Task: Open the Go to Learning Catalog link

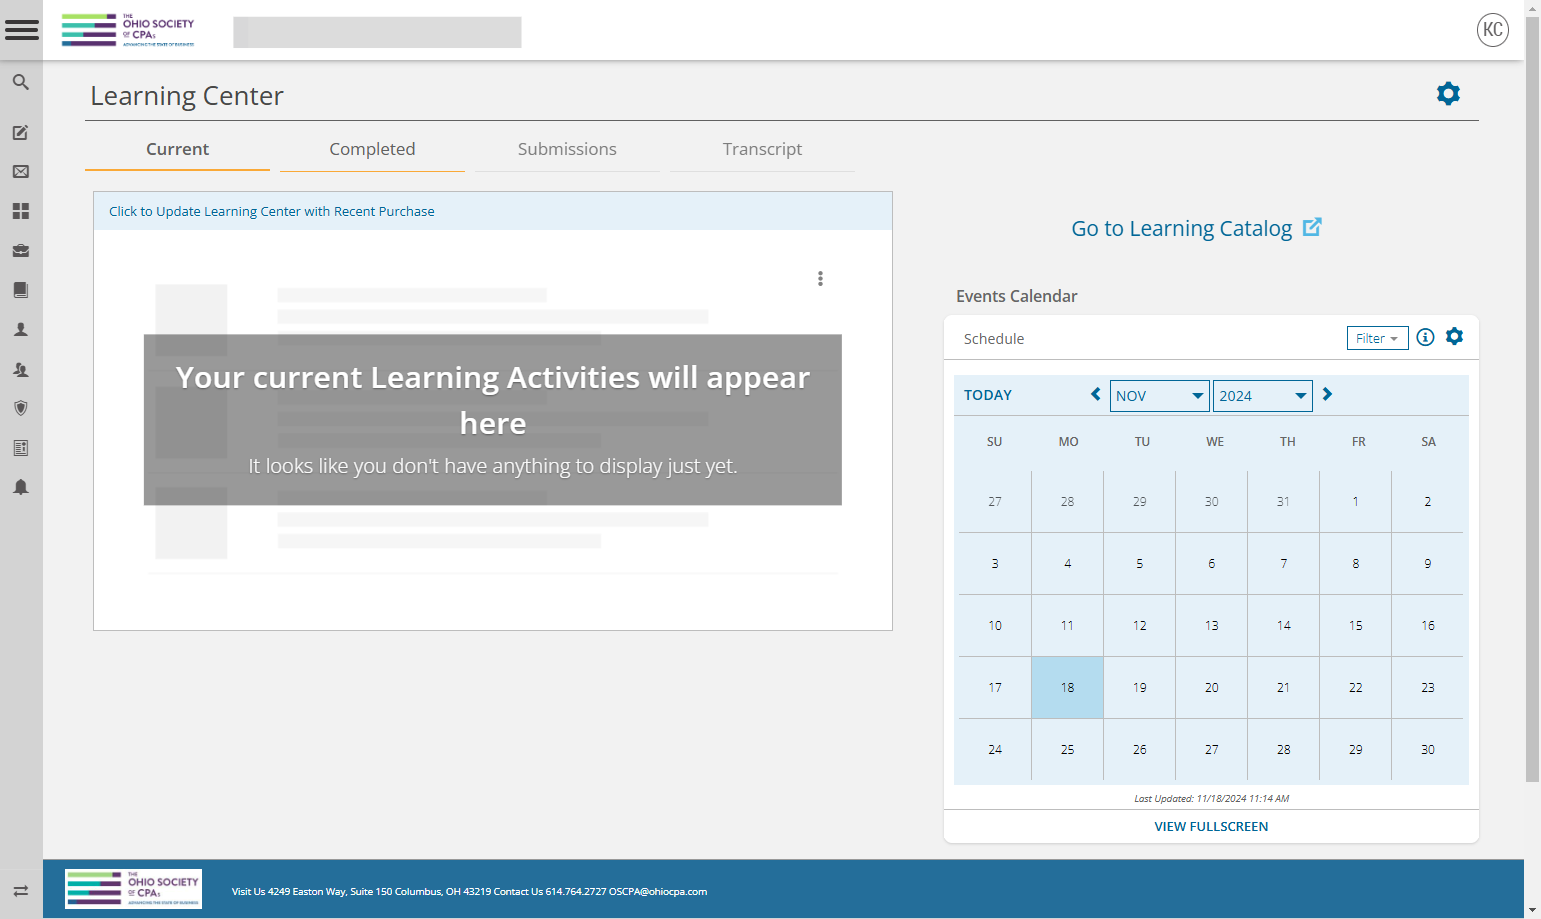Action: click(1197, 228)
